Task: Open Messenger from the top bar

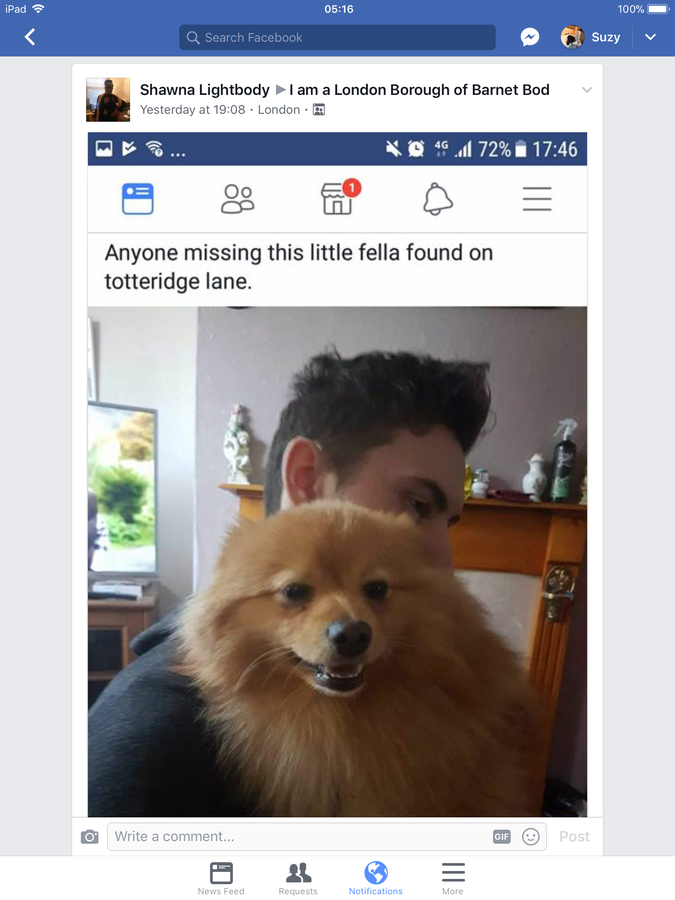Action: pyautogui.click(x=529, y=37)
